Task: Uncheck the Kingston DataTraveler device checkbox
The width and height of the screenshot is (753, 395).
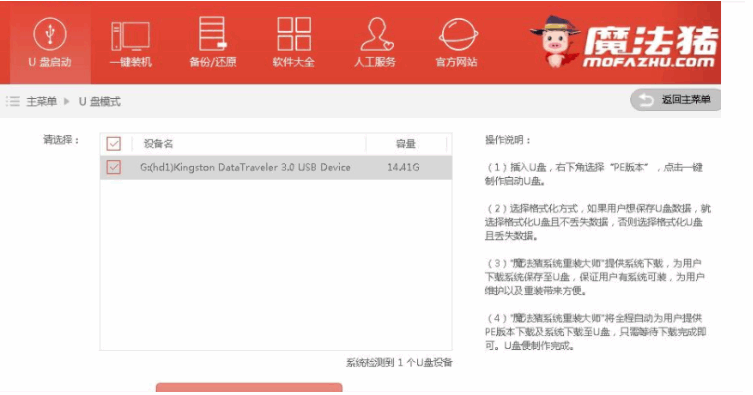Action: click(114, 167)
